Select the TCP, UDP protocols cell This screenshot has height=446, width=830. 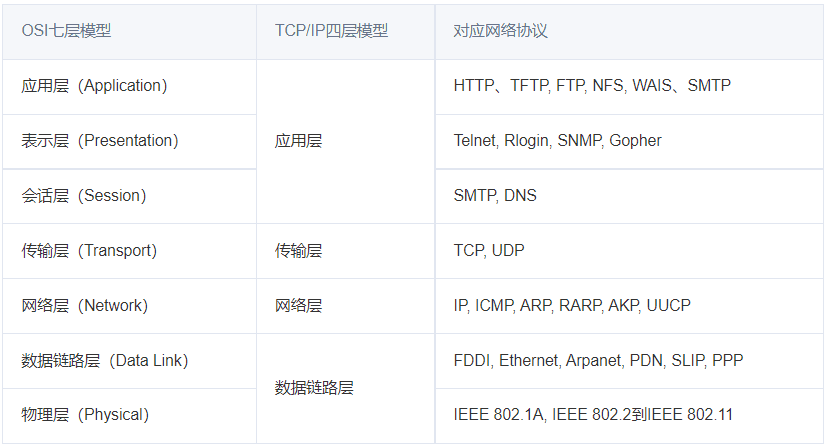(x=489, y=251)
